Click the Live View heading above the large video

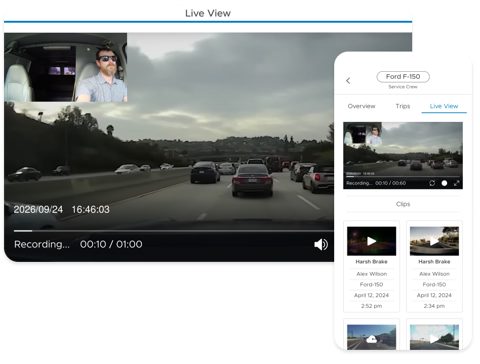[x=208, y=13]
